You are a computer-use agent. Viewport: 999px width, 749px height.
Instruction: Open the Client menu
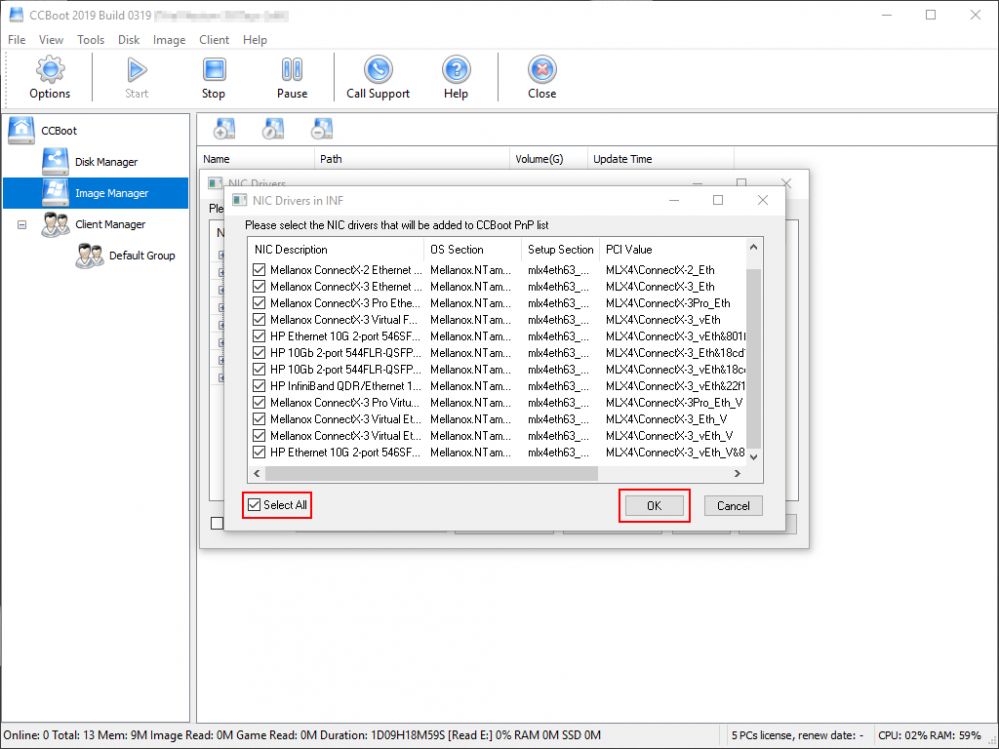tap(214, 39)
